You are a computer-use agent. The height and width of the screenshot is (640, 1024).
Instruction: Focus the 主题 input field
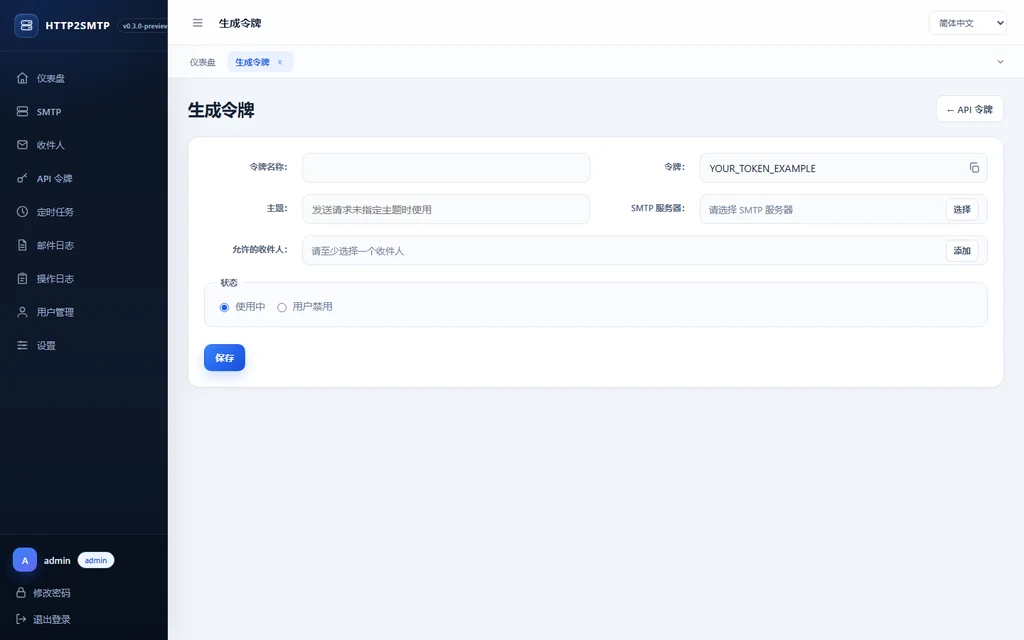446,209
